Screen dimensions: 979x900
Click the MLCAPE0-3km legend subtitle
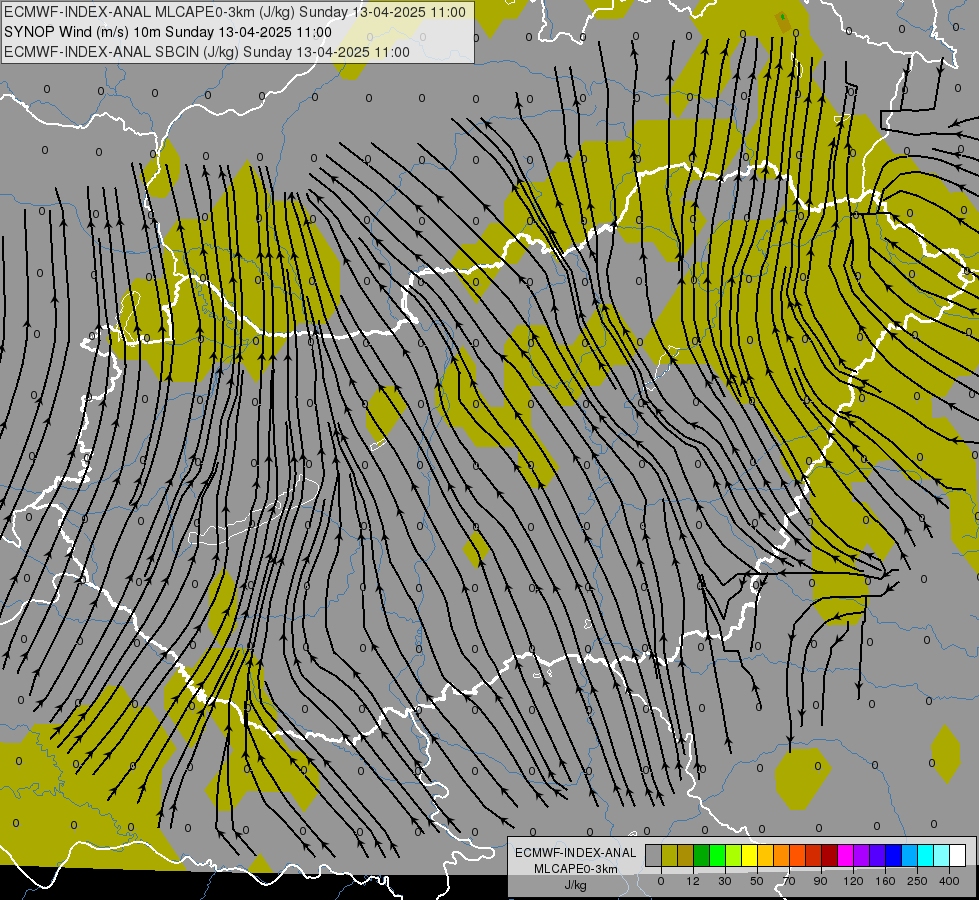click(576, 869)
